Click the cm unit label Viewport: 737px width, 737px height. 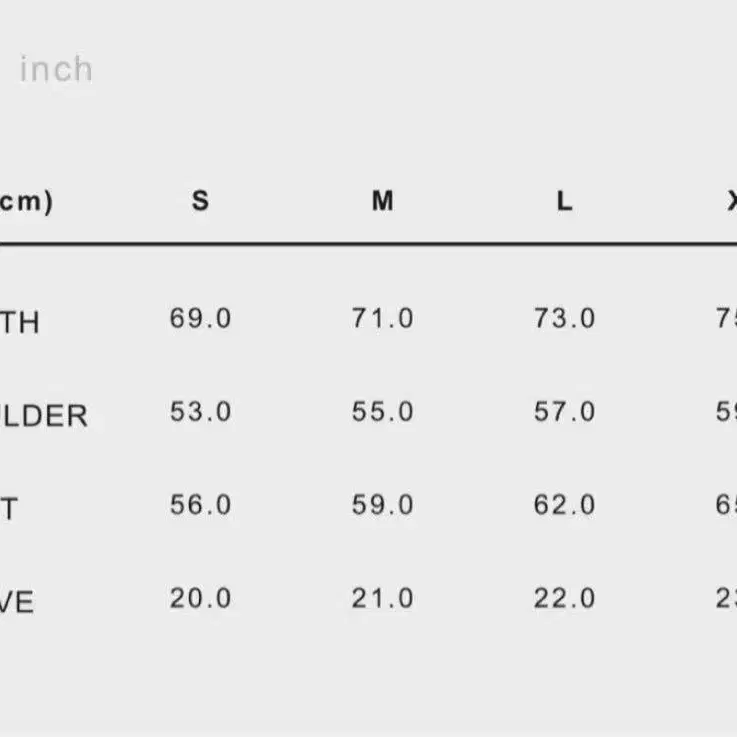point(26,202)
